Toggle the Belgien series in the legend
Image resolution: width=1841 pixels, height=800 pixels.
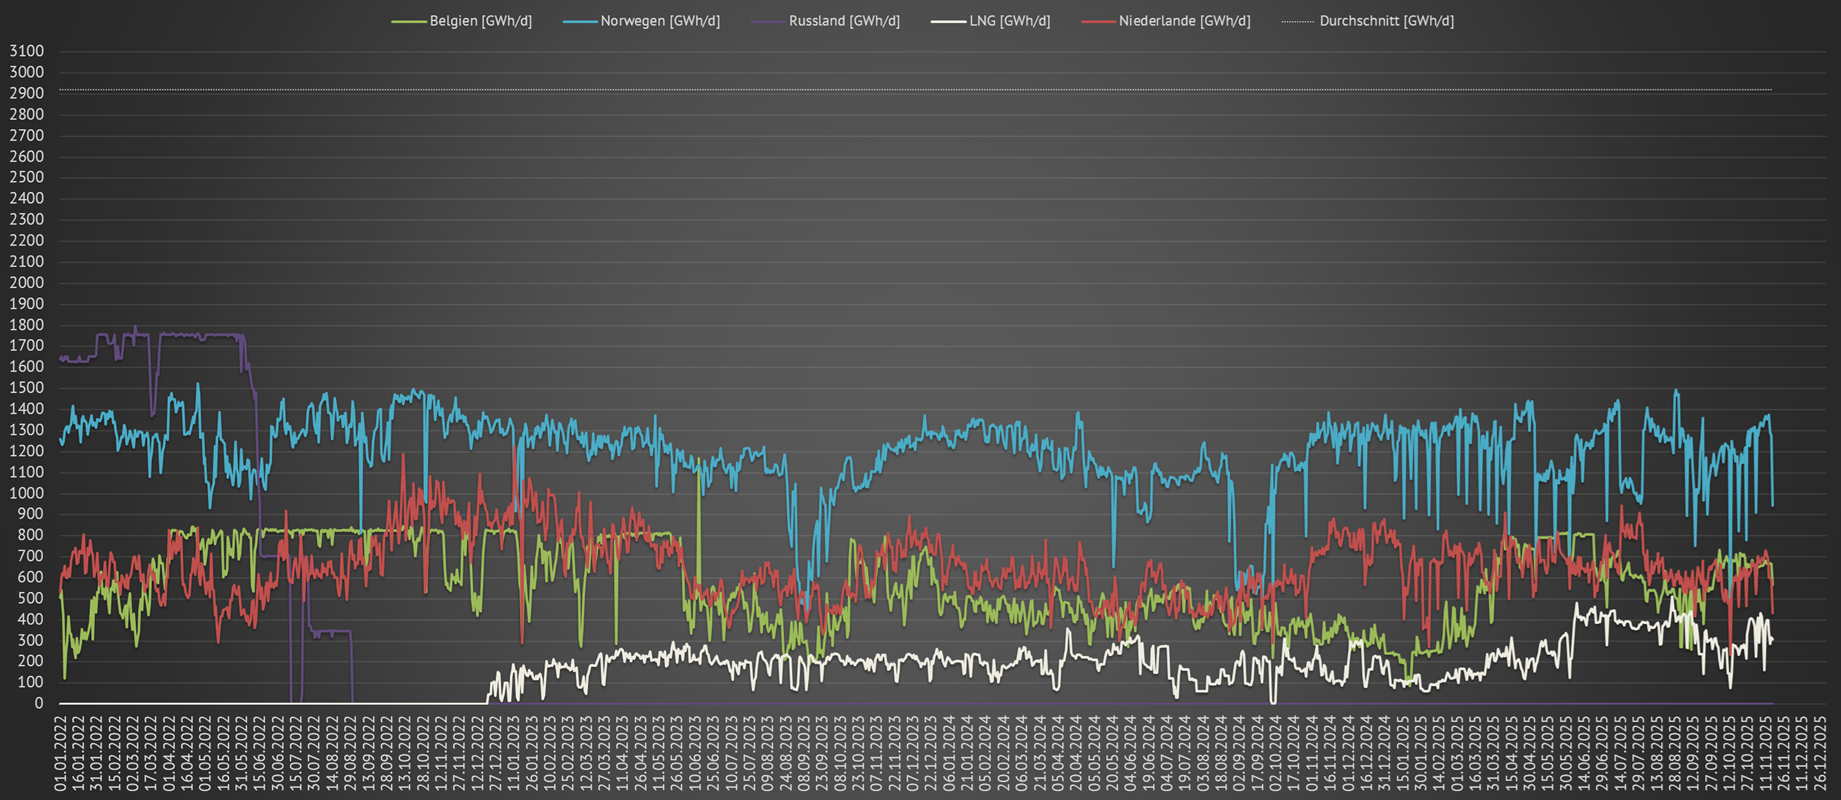480,21
